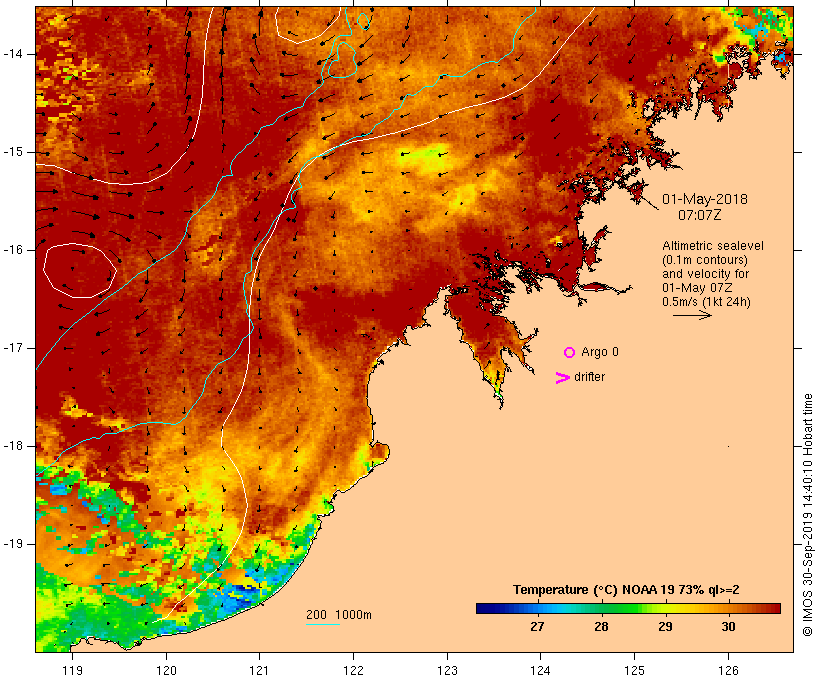Image resolution: width=820 pixels, height=680 pixels.
Task: Click the latitude label -17
Action: coord(13,348)
